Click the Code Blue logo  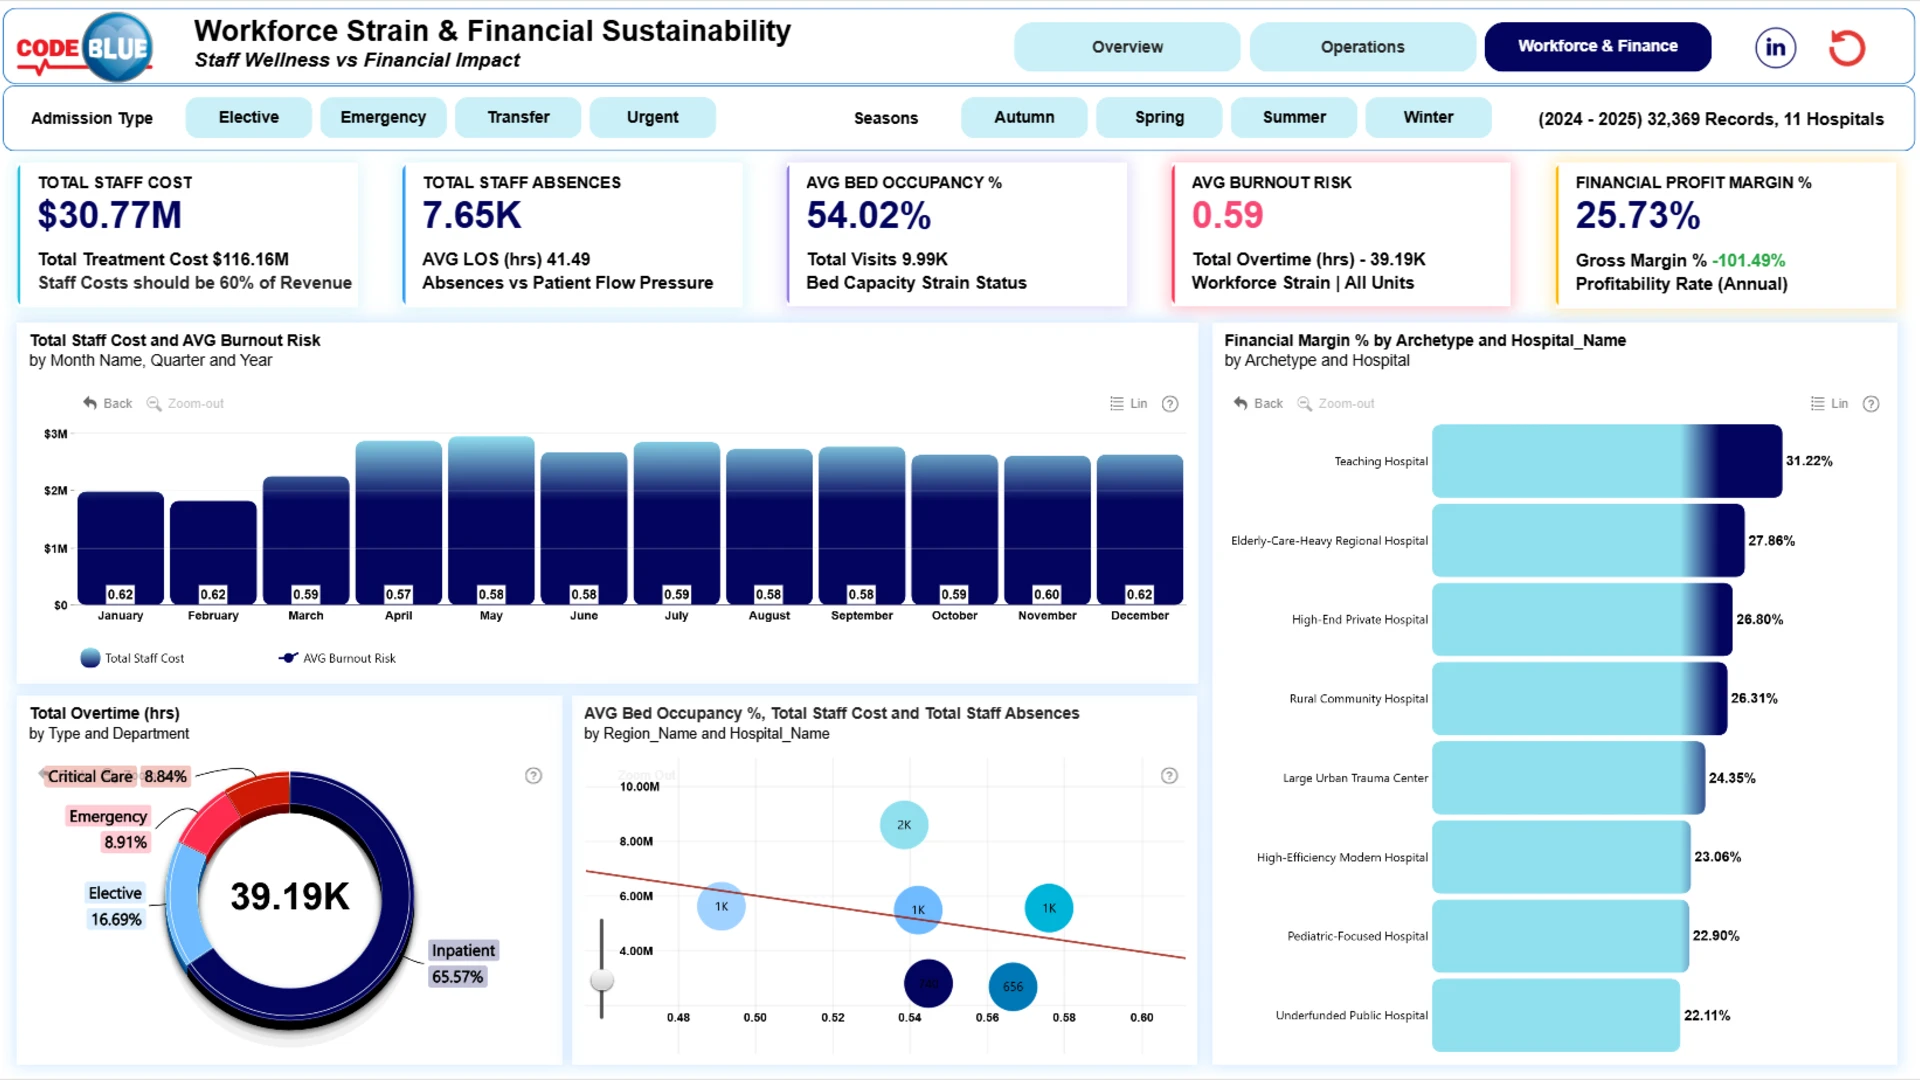(85, 47)
